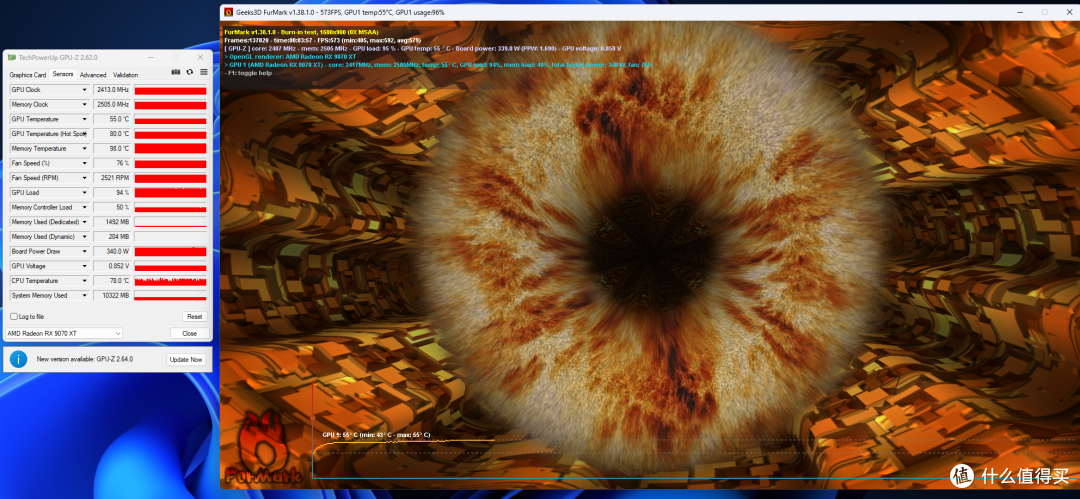Click the 94 % GPU load value
Viewport: 1080px width, 499px height.
[x=112, y=192]
